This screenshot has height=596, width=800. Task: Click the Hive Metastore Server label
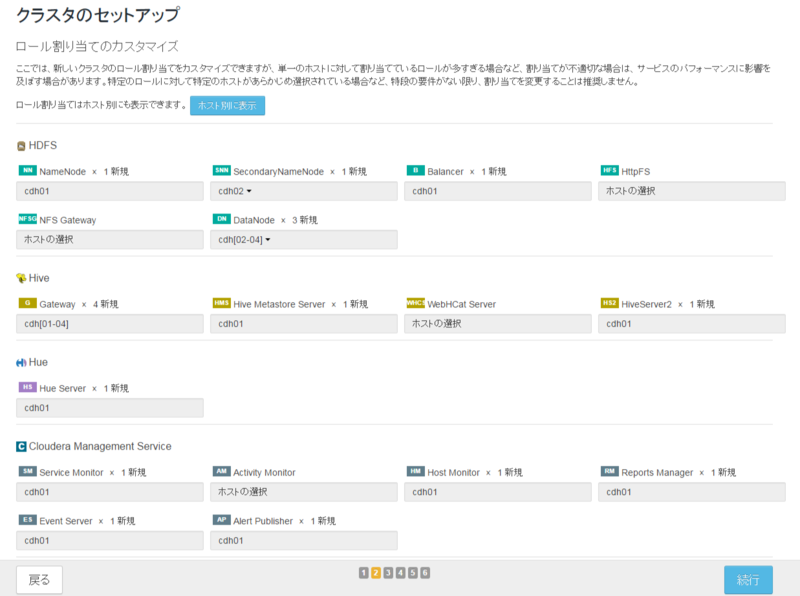279,304
